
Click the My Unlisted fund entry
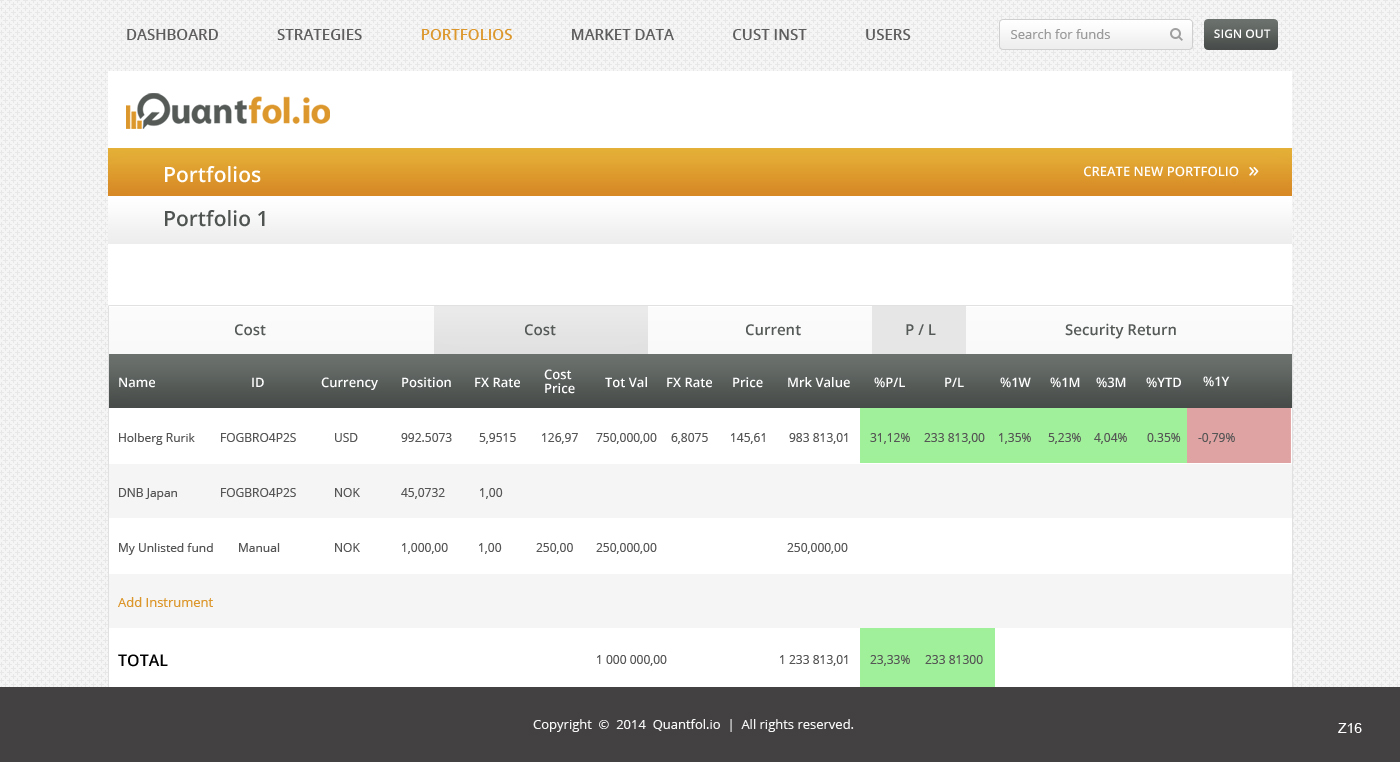(x=166, y=548)
